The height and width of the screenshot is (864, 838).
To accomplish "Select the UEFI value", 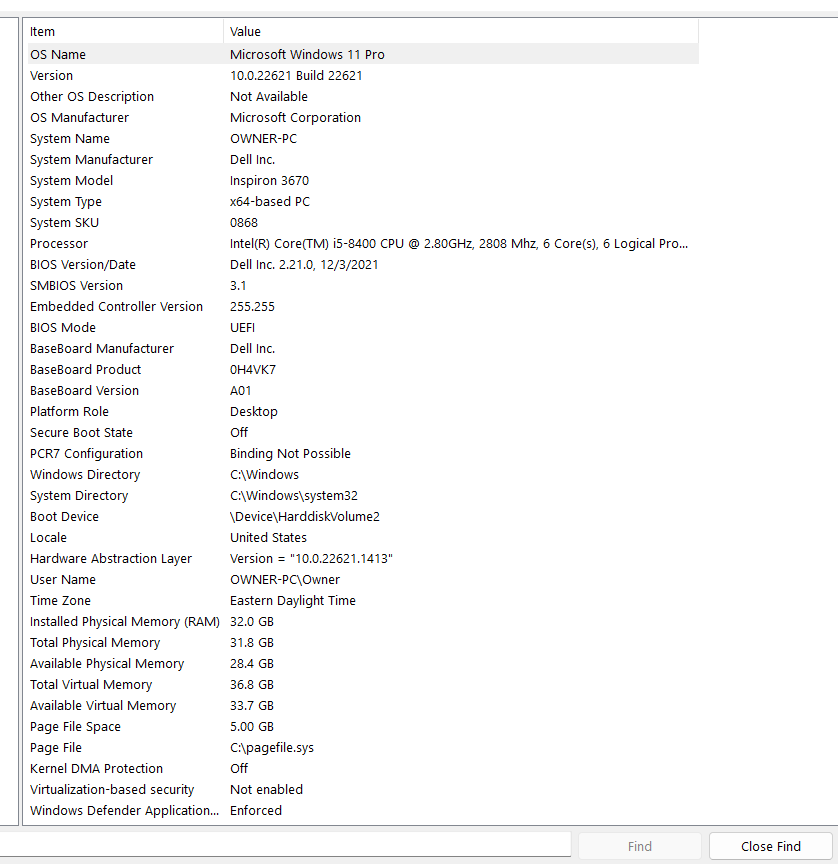I will pyautogui.click(x=242, y=327).
